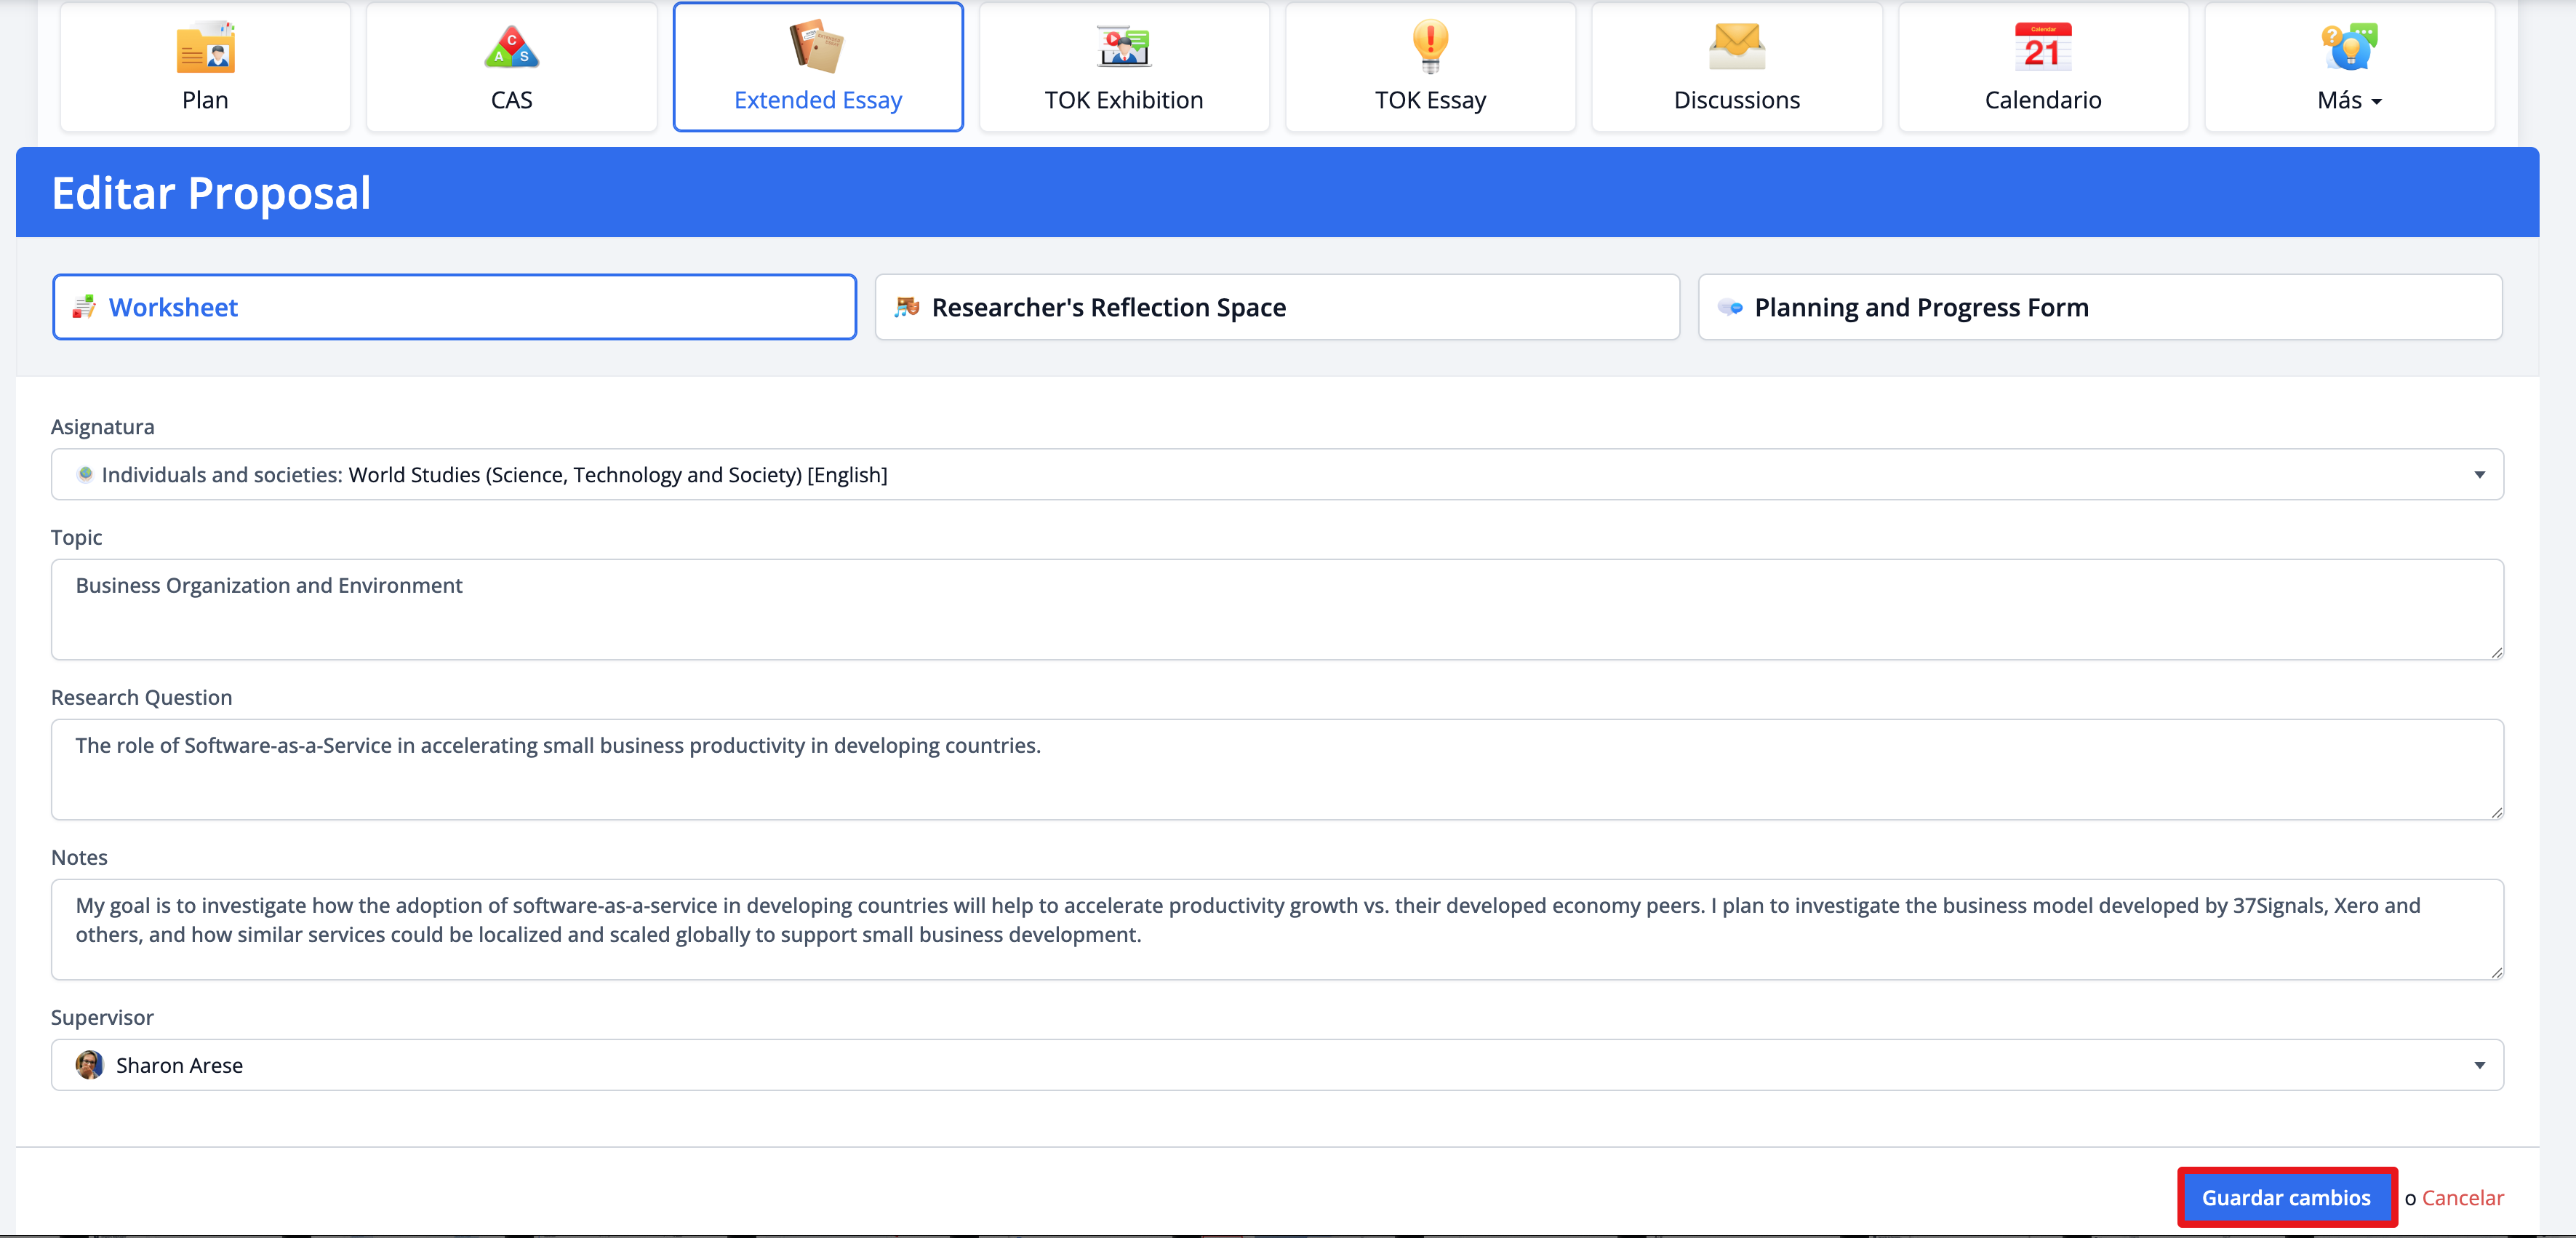Open the Supervisor dropdown arrow
This screenshot has width=2576, height=1238.
[2479, 1065]
